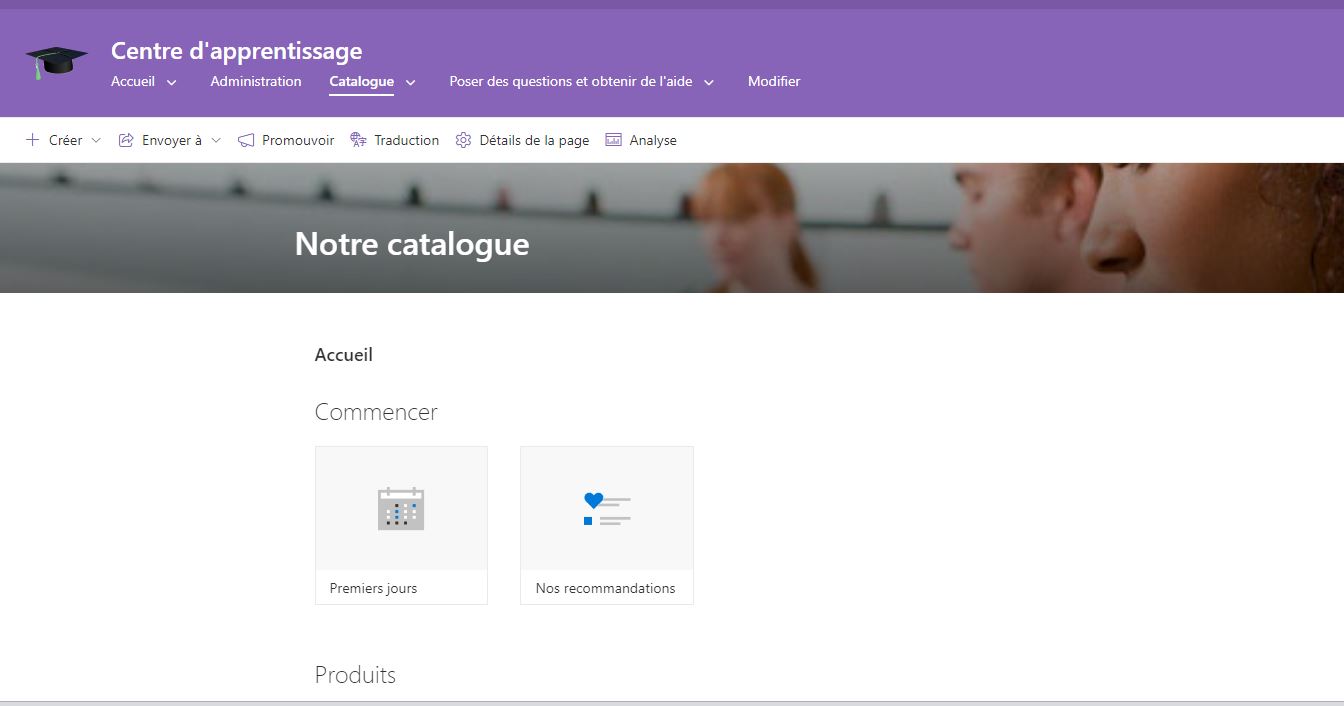This screenshot has height=706, width=1344.
Task: Click the Produits section heading
Action: [x=355, y=675]
